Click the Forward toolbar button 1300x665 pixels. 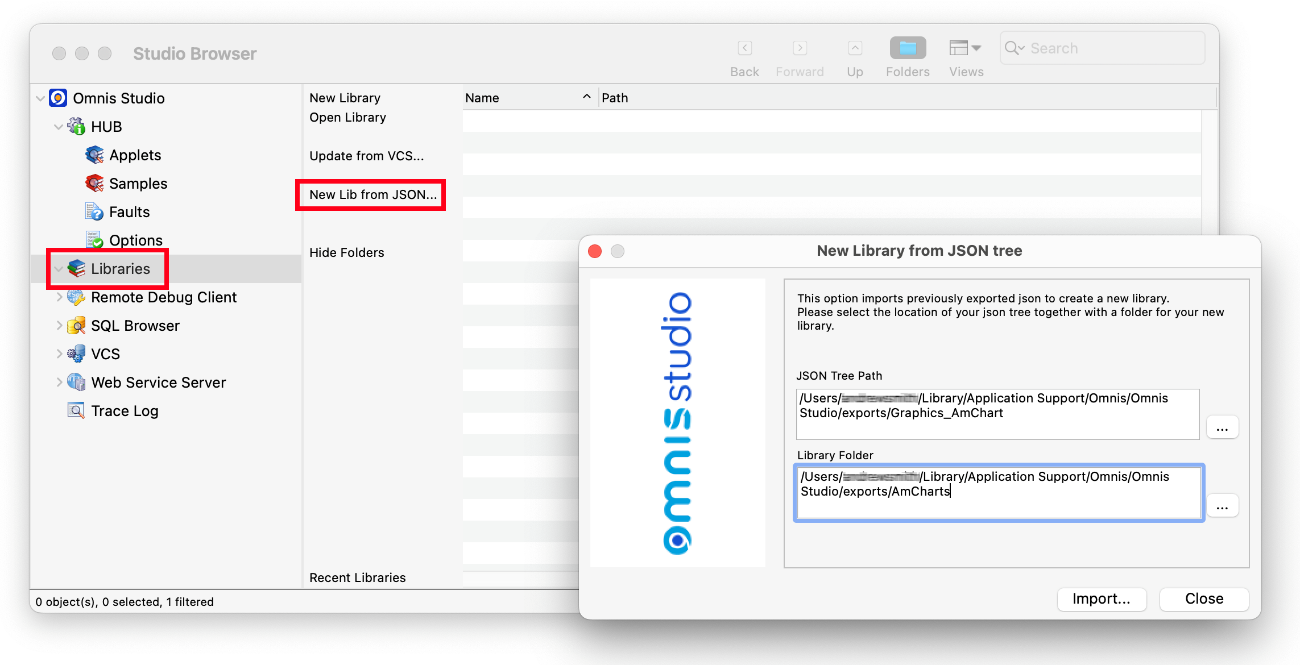pyautogui.click(x=800, y=57)
